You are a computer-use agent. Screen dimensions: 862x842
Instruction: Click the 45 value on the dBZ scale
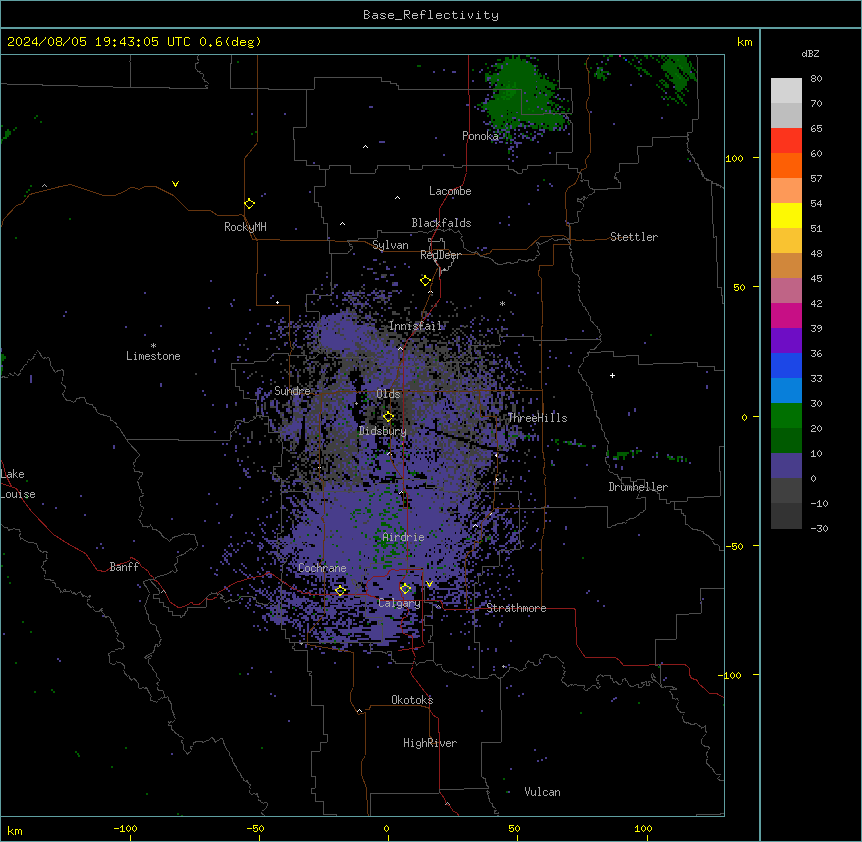point(816,279)
